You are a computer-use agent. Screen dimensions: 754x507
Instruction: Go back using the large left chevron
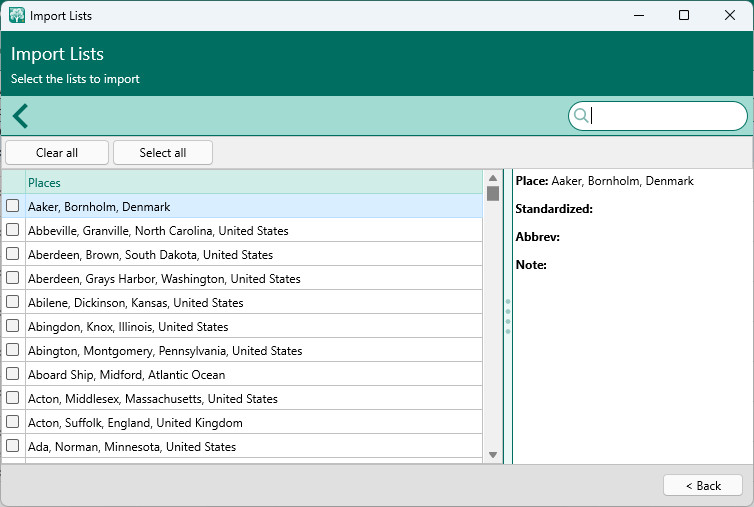tap(20, 116)
